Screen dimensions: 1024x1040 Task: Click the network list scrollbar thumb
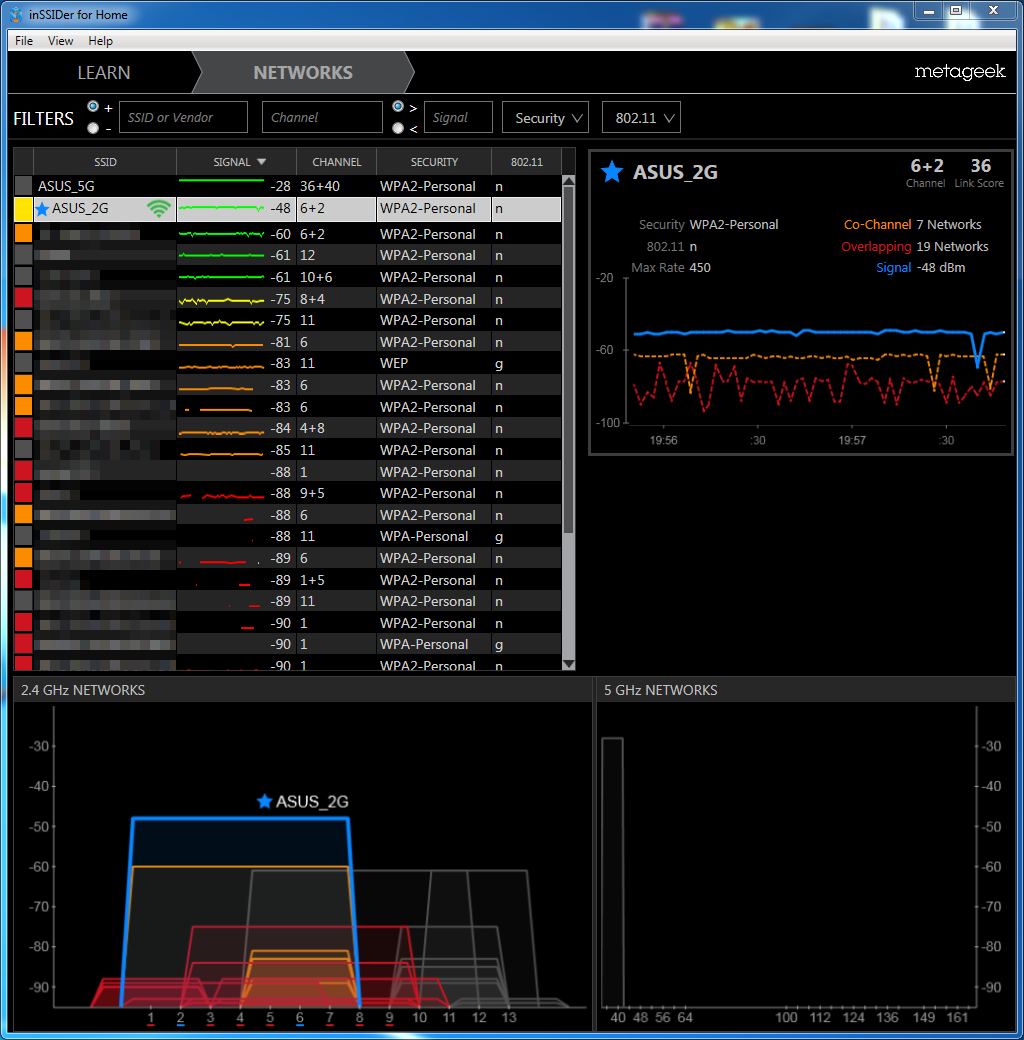pyautogui.click(x=568, y=360)
